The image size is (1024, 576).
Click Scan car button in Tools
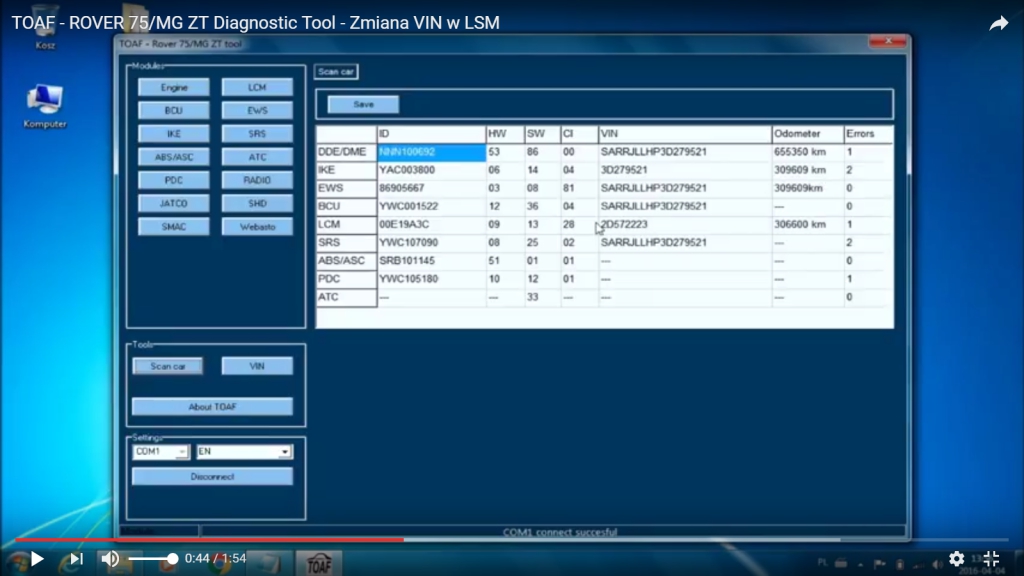tap(168, 366)
